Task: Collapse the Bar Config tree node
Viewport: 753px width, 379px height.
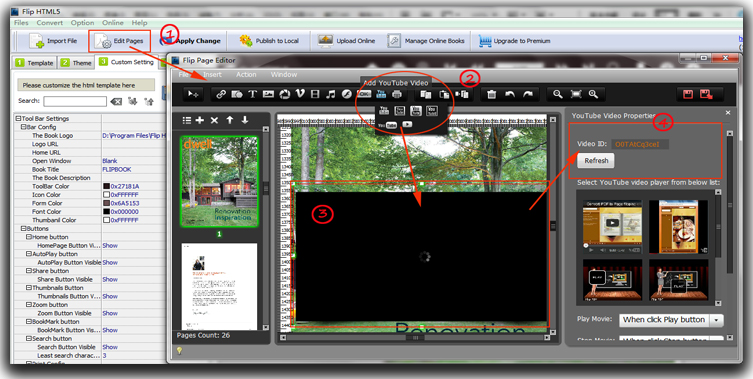Action: (23, 127)
